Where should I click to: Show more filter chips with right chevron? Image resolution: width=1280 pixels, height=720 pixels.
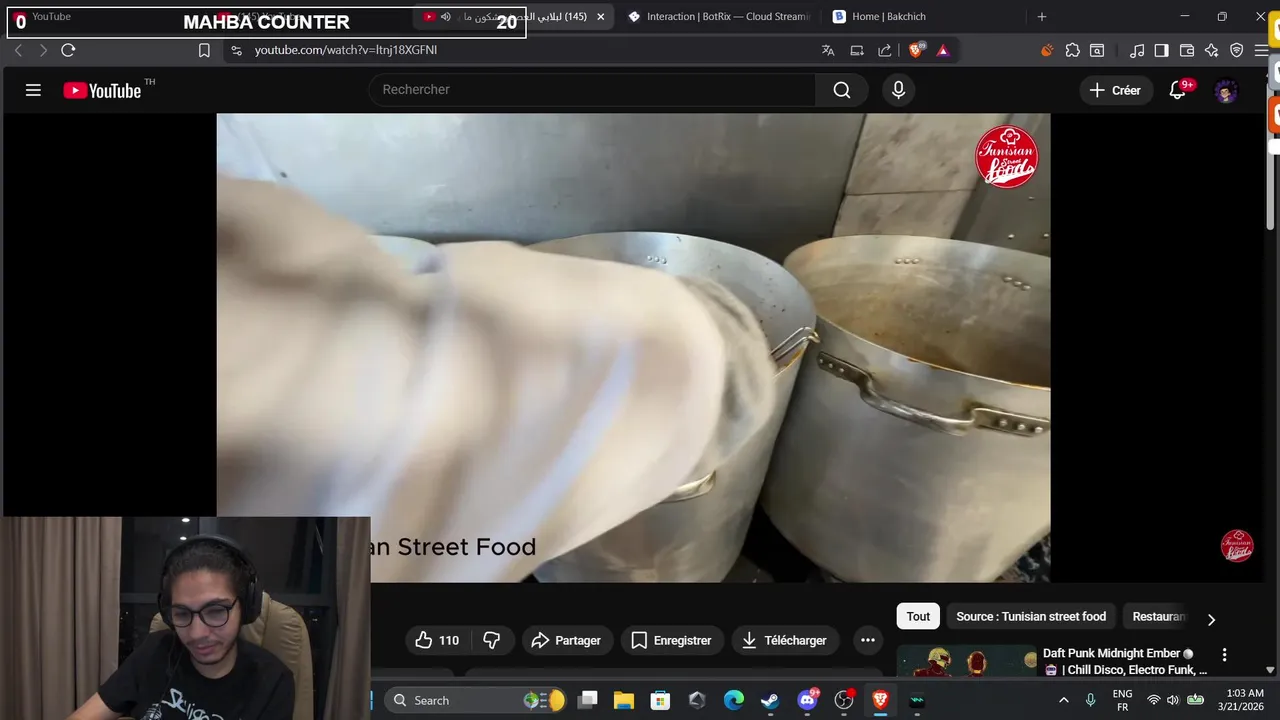tap(1211, 619)
